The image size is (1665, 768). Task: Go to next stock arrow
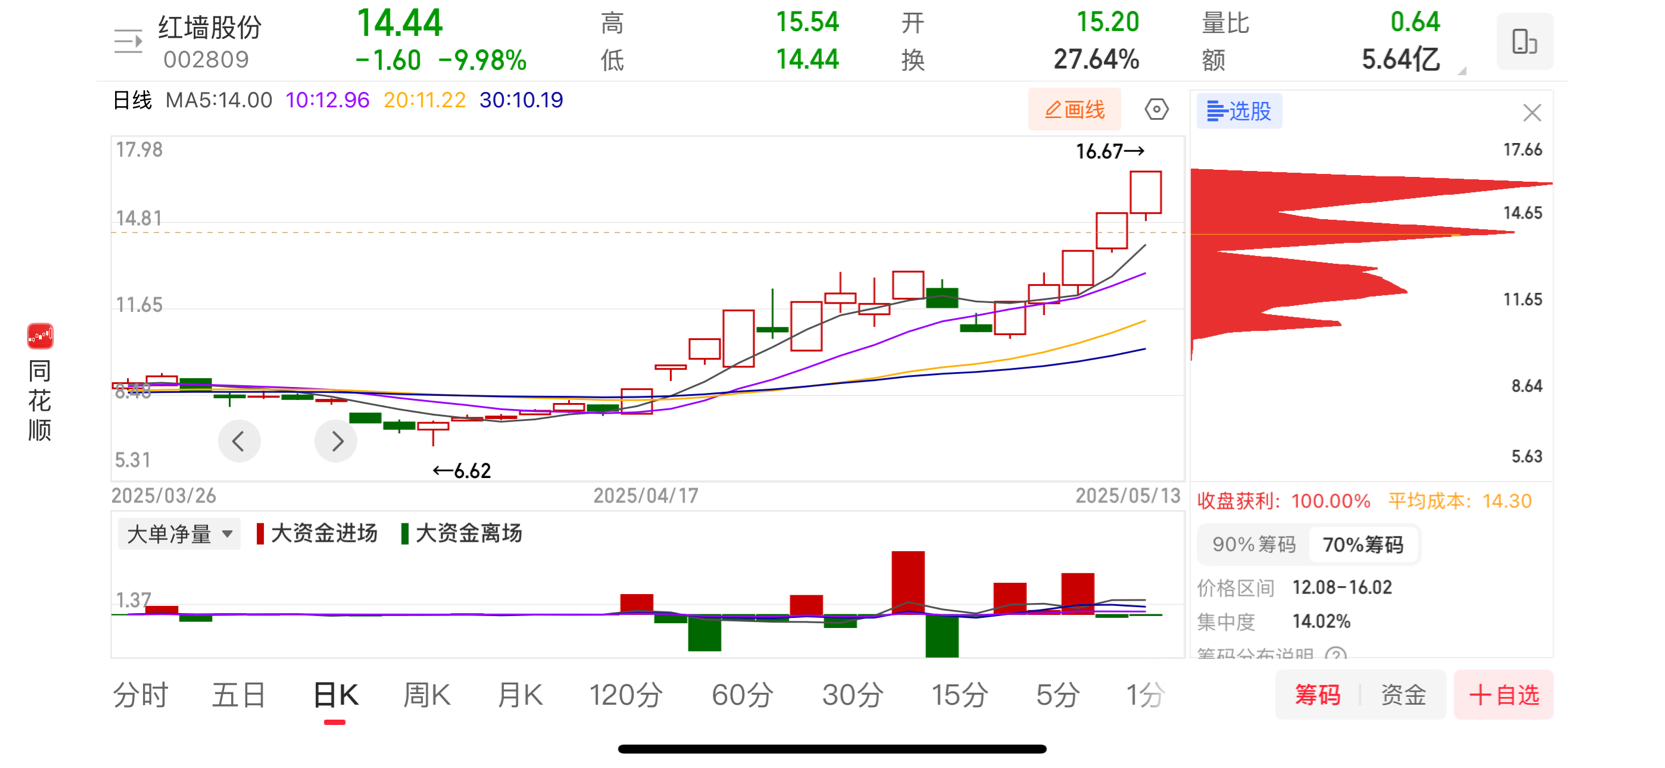(336, 441)
